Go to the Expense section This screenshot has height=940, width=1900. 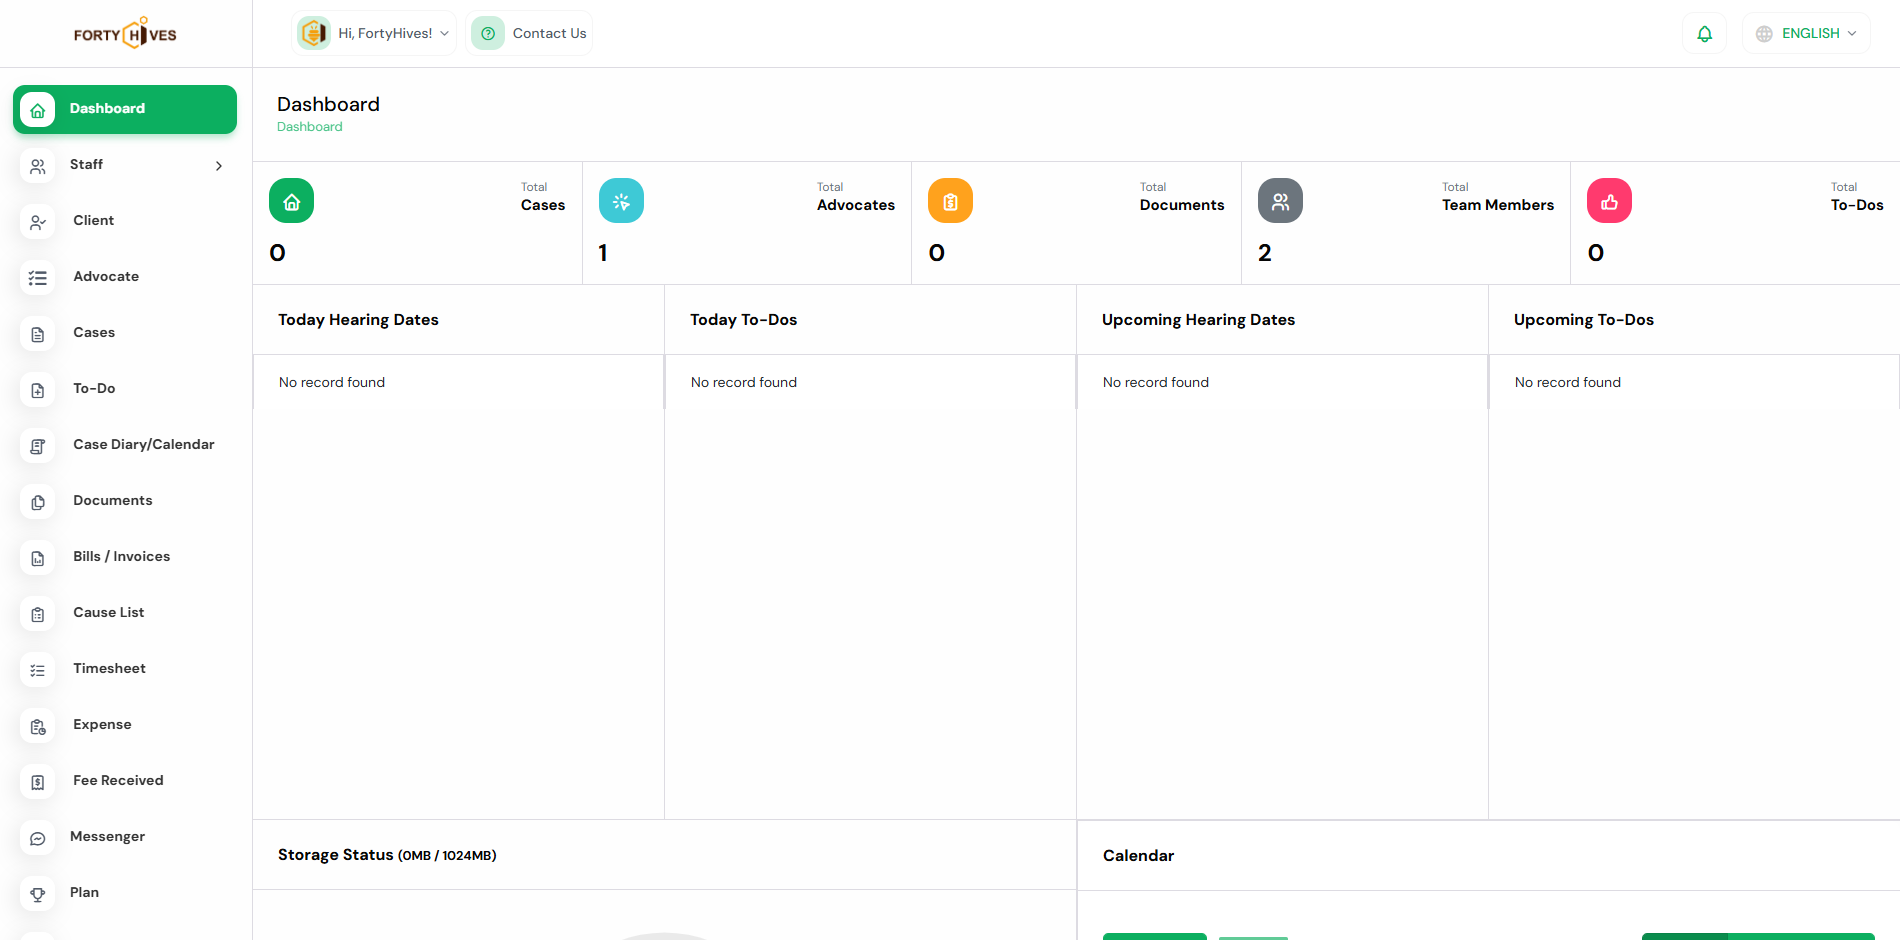pos(125,725)
